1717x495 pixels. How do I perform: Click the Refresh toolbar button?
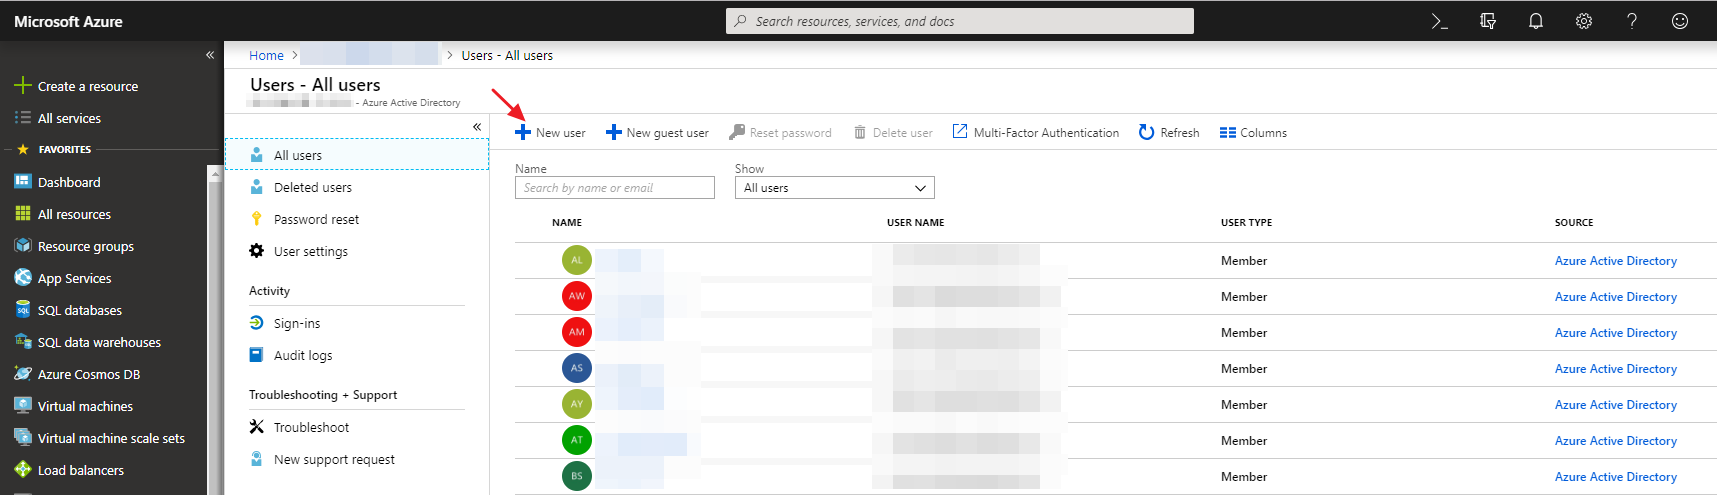pos(1169,133)
